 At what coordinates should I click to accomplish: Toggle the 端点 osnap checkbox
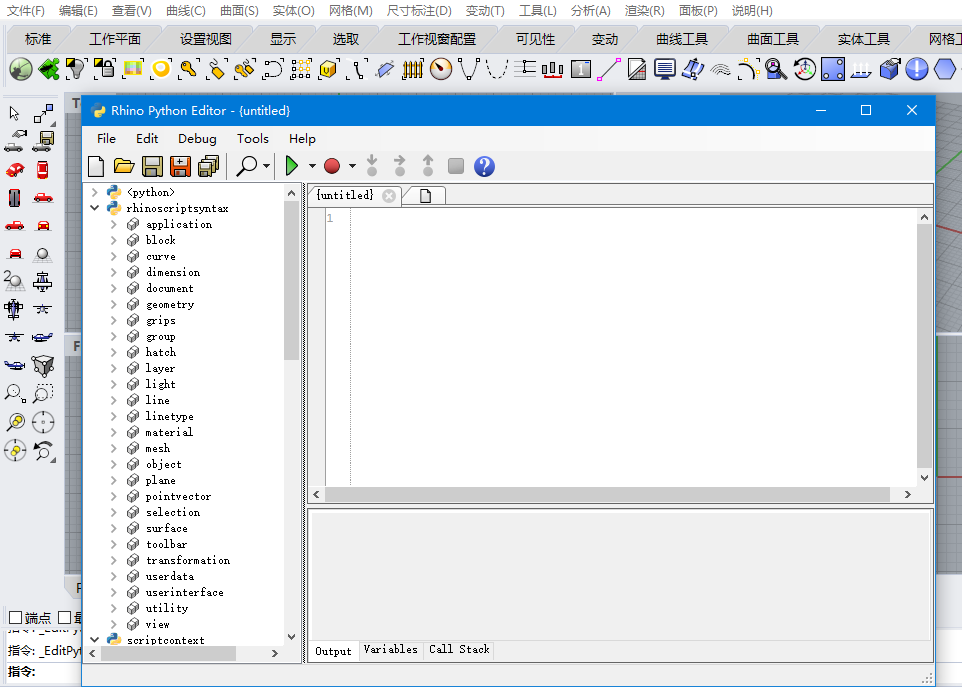point(16,617)
